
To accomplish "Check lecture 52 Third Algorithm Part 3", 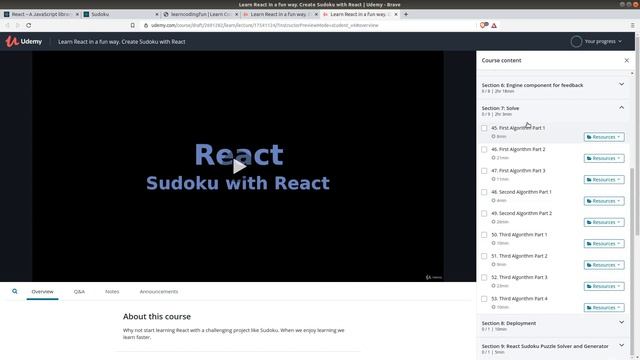I will [484, 277].
